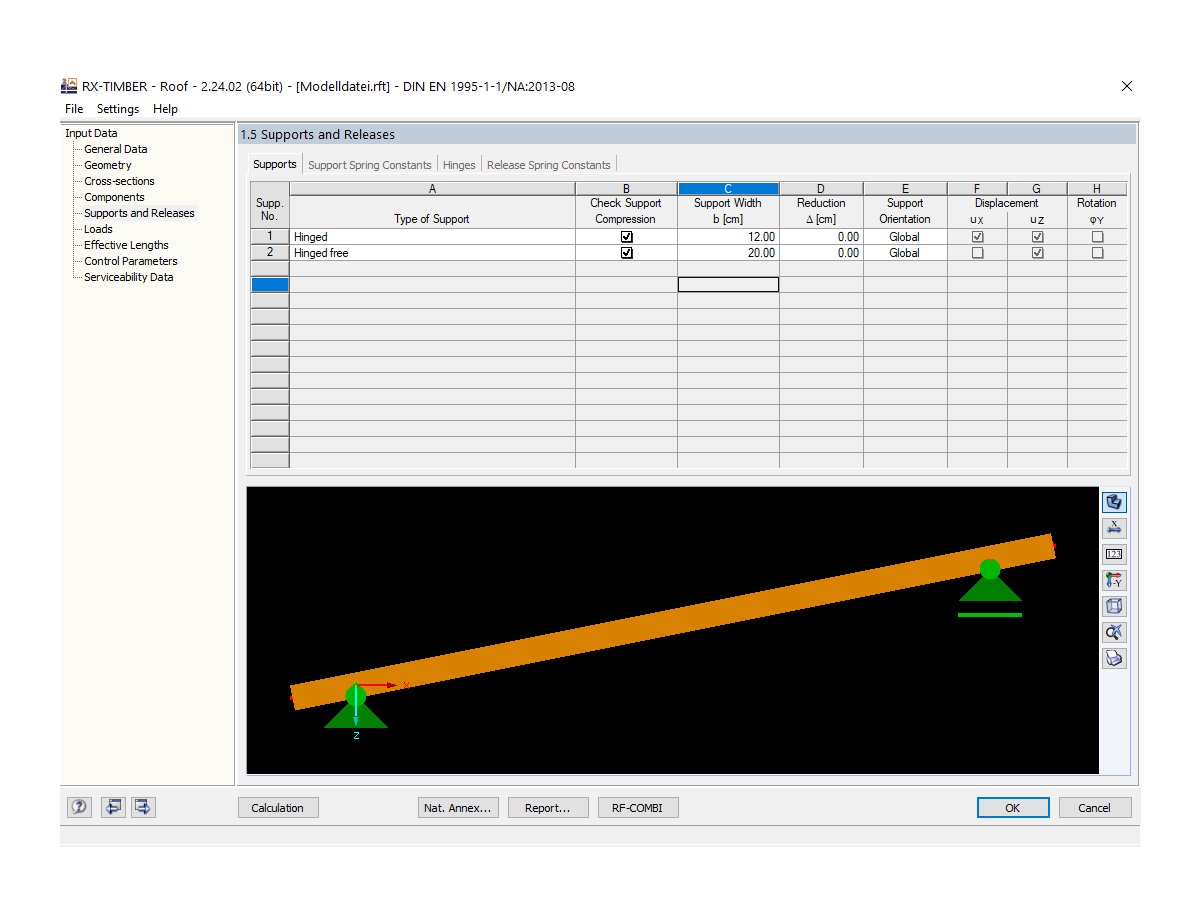Go to previous input window arrow icon
The width and height of the screenshot is (1200, 900).
pos(113,807)
